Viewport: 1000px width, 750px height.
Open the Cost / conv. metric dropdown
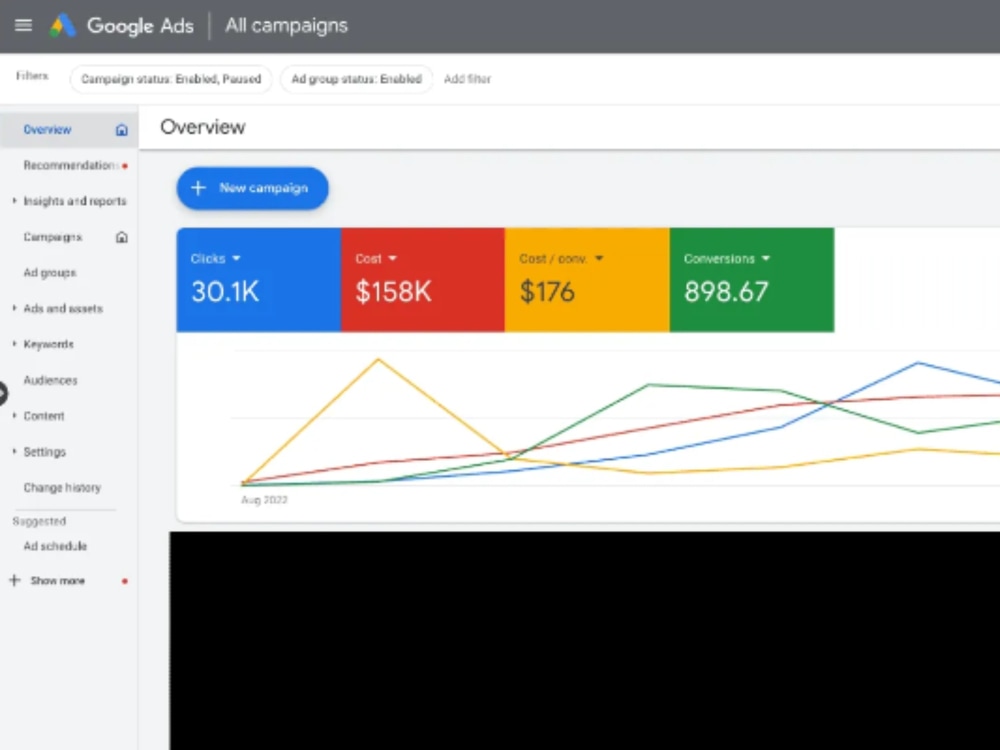(599, 258)
